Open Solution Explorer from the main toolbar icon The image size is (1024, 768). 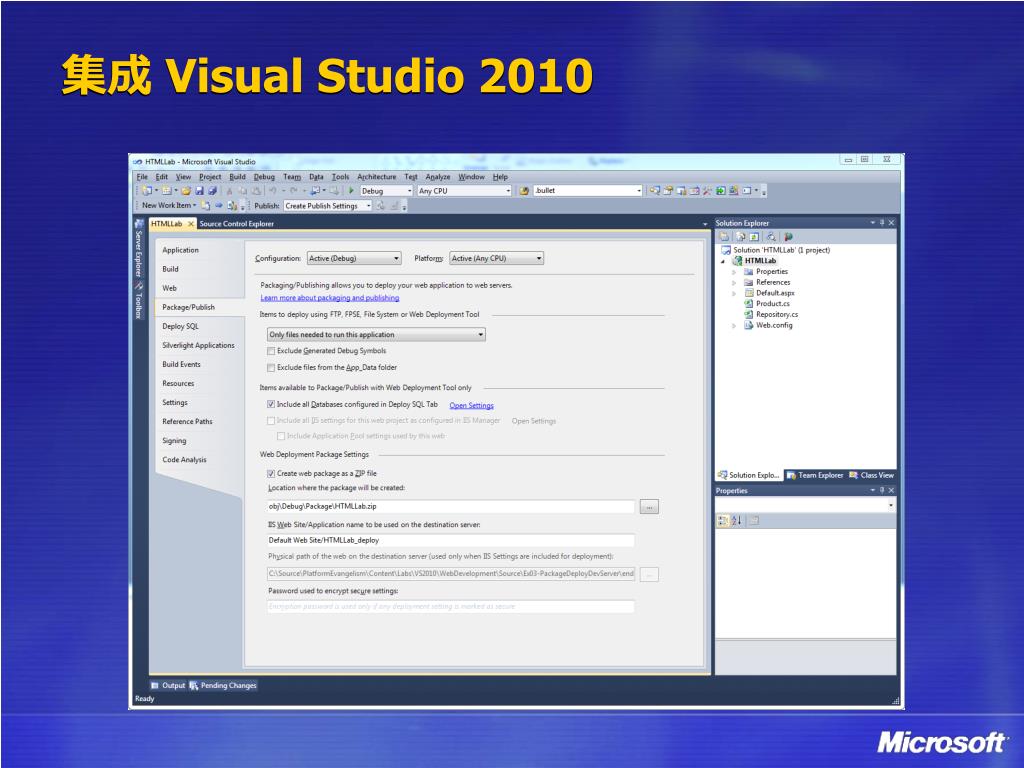(654, 191)
